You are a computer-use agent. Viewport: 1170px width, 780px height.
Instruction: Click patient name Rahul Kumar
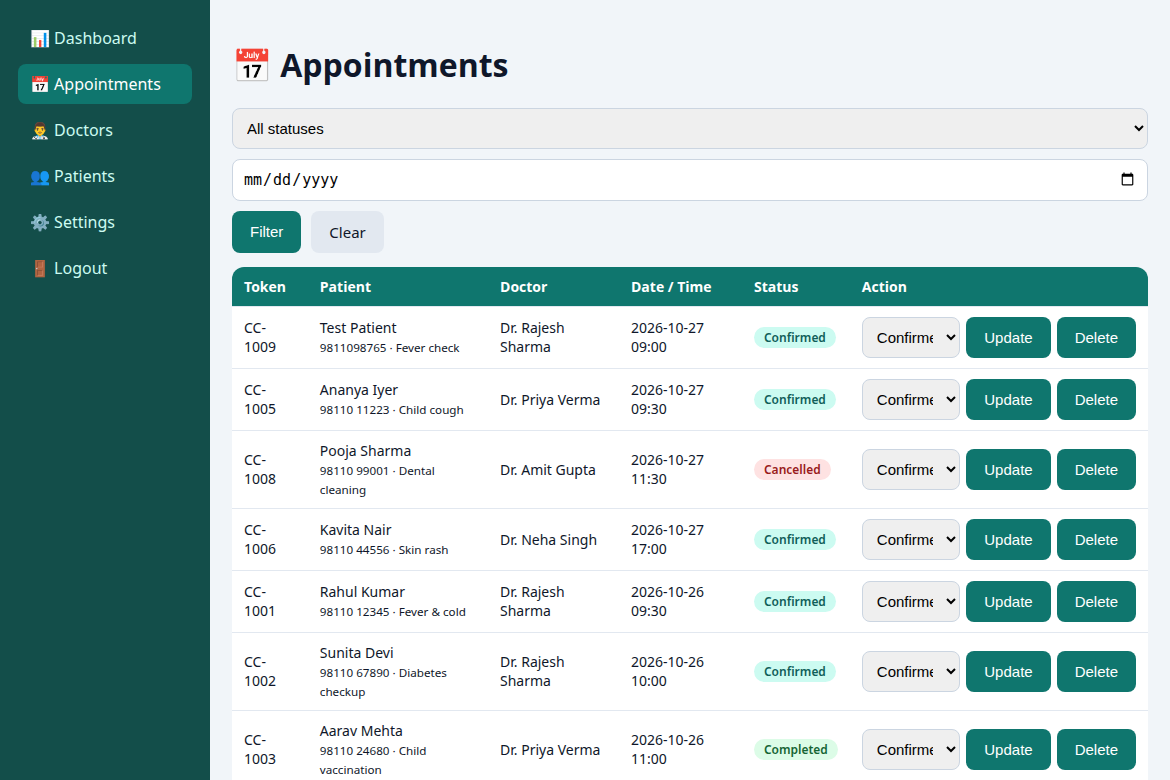pos(362,592)
